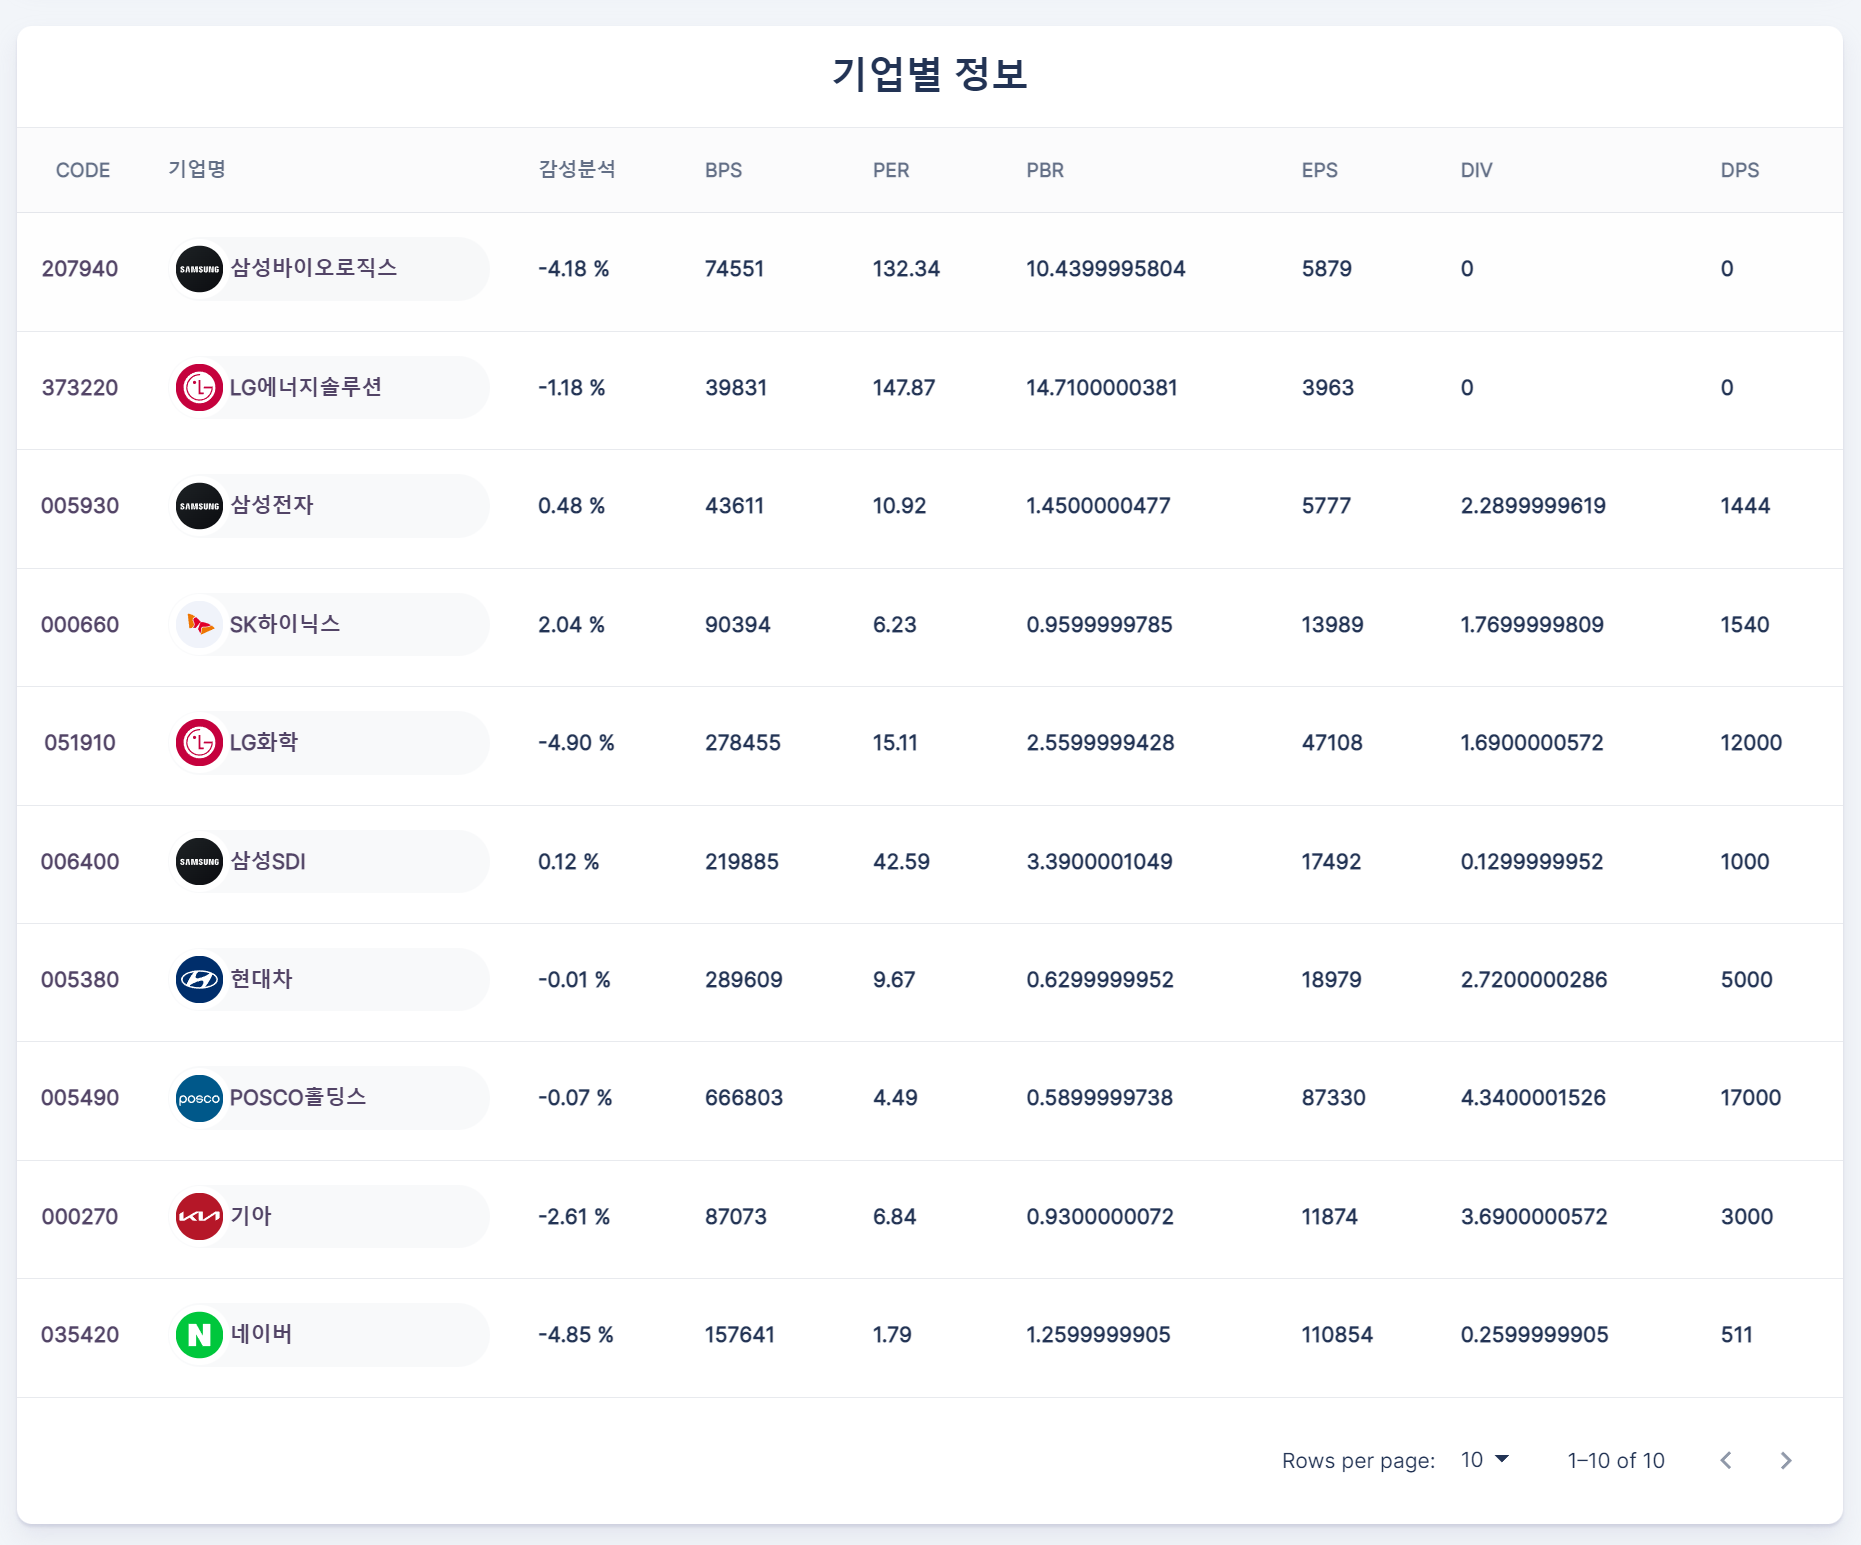Screen dimensions: 1861x1545
Task: Click the LG화학 logo icon
Action: pyautogui.click(x=199, y=742)
